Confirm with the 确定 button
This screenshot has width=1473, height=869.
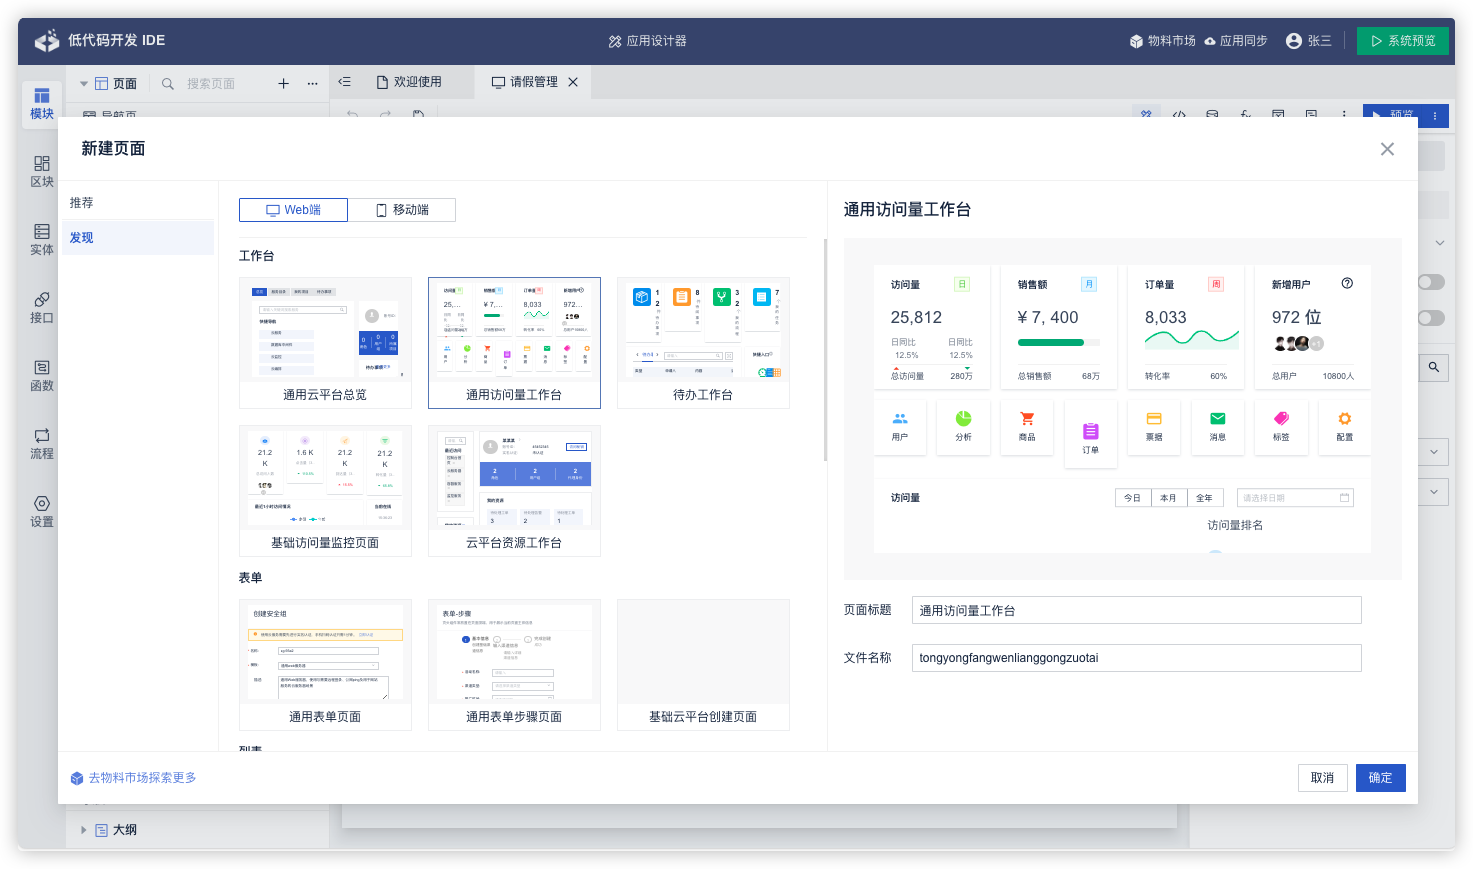1380,777
